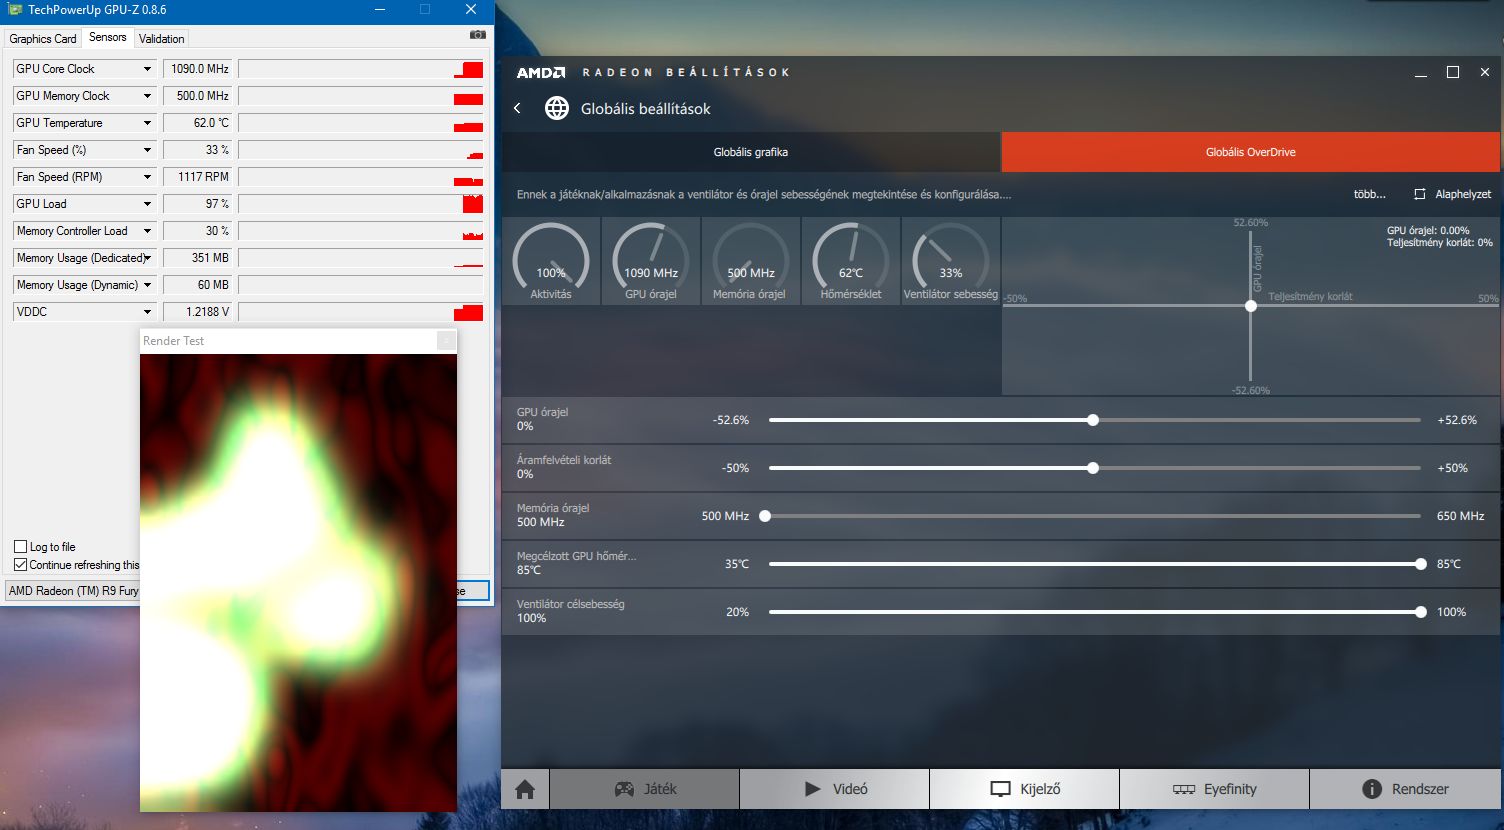Click the Render Test animation area
The width and height of the screenshot is (1504, 830).
click(298, 582)
